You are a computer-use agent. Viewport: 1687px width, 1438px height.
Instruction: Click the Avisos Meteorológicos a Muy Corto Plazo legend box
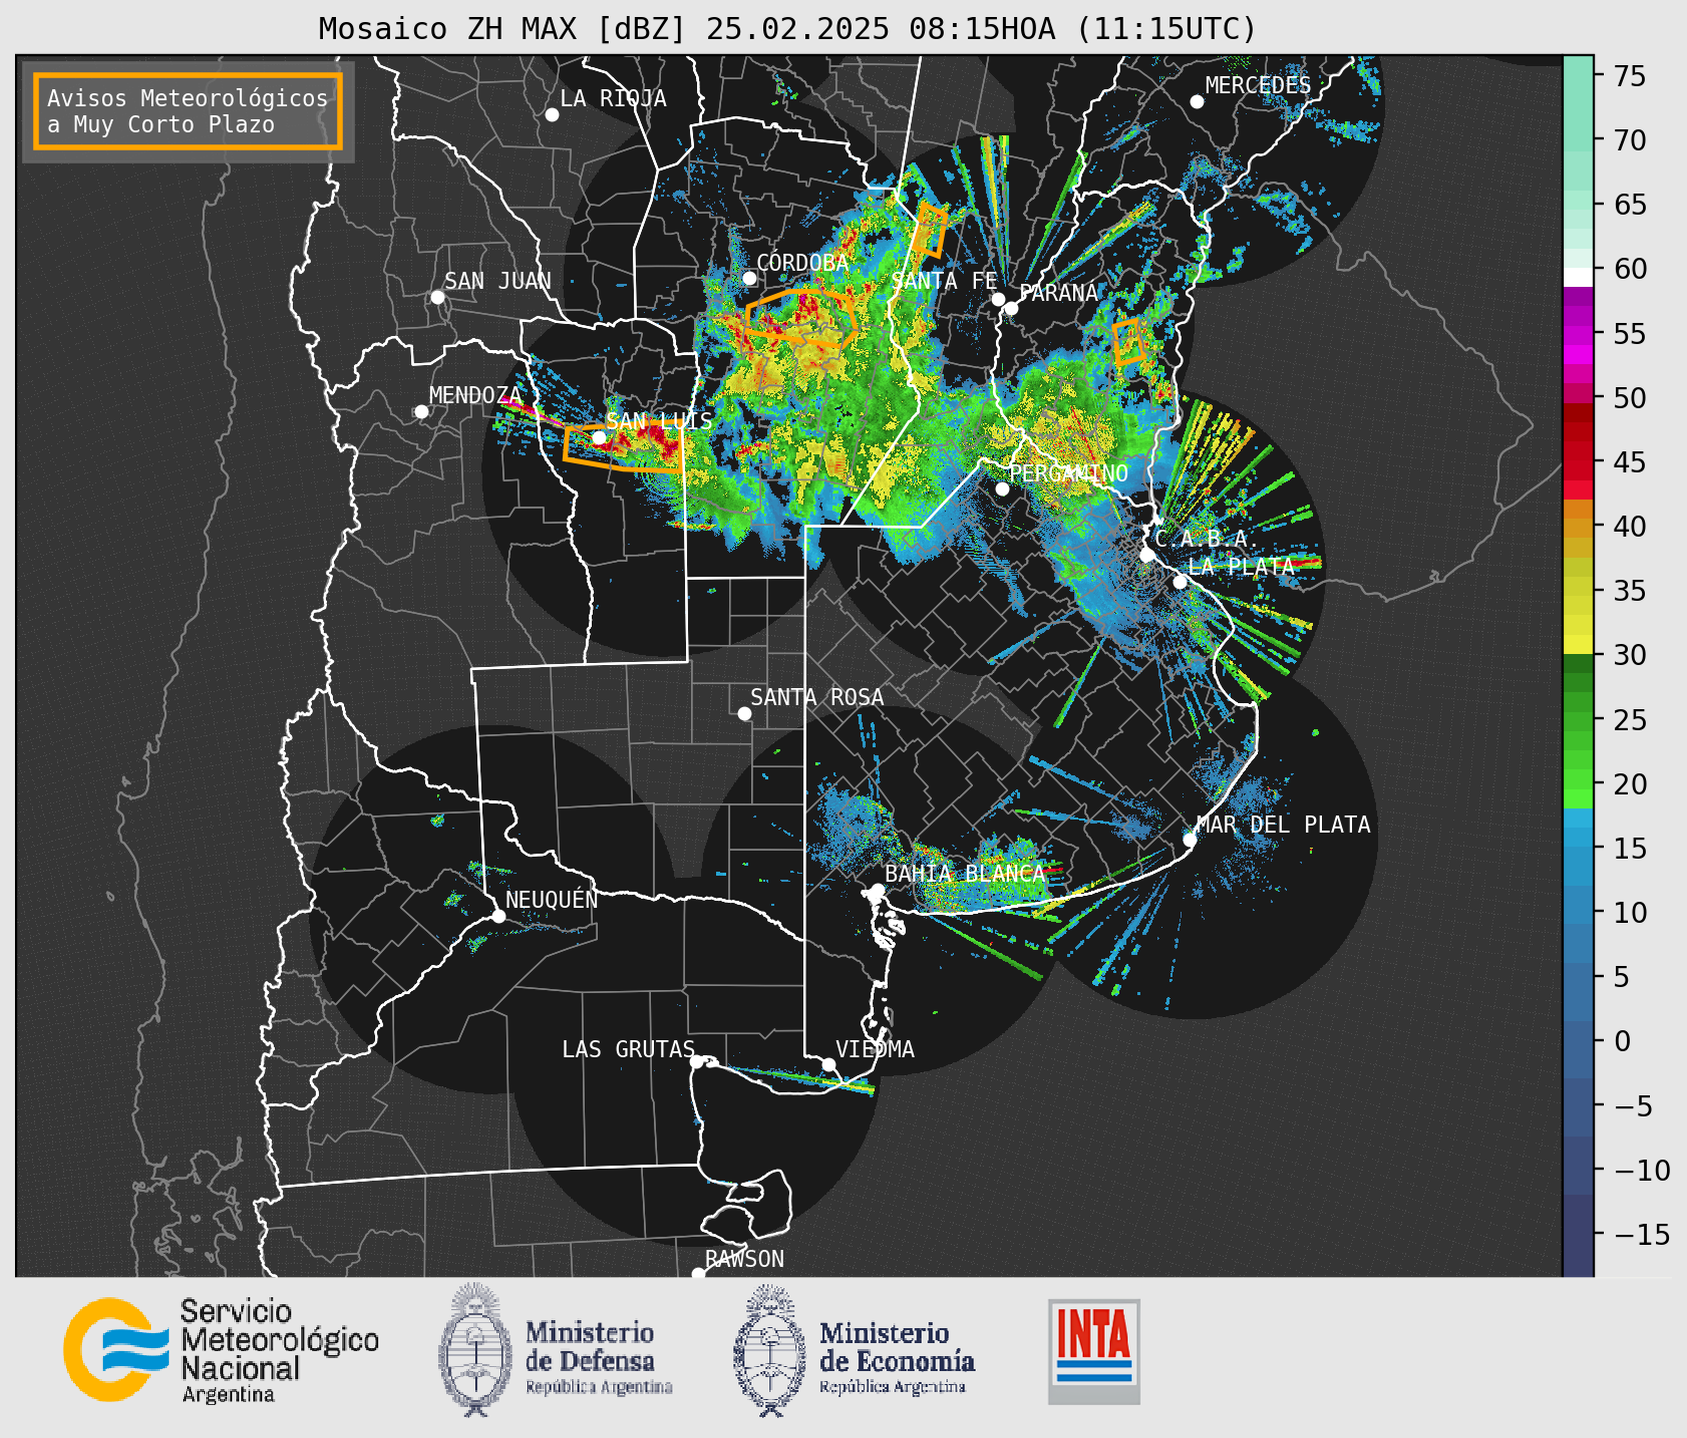coord(188,111)
